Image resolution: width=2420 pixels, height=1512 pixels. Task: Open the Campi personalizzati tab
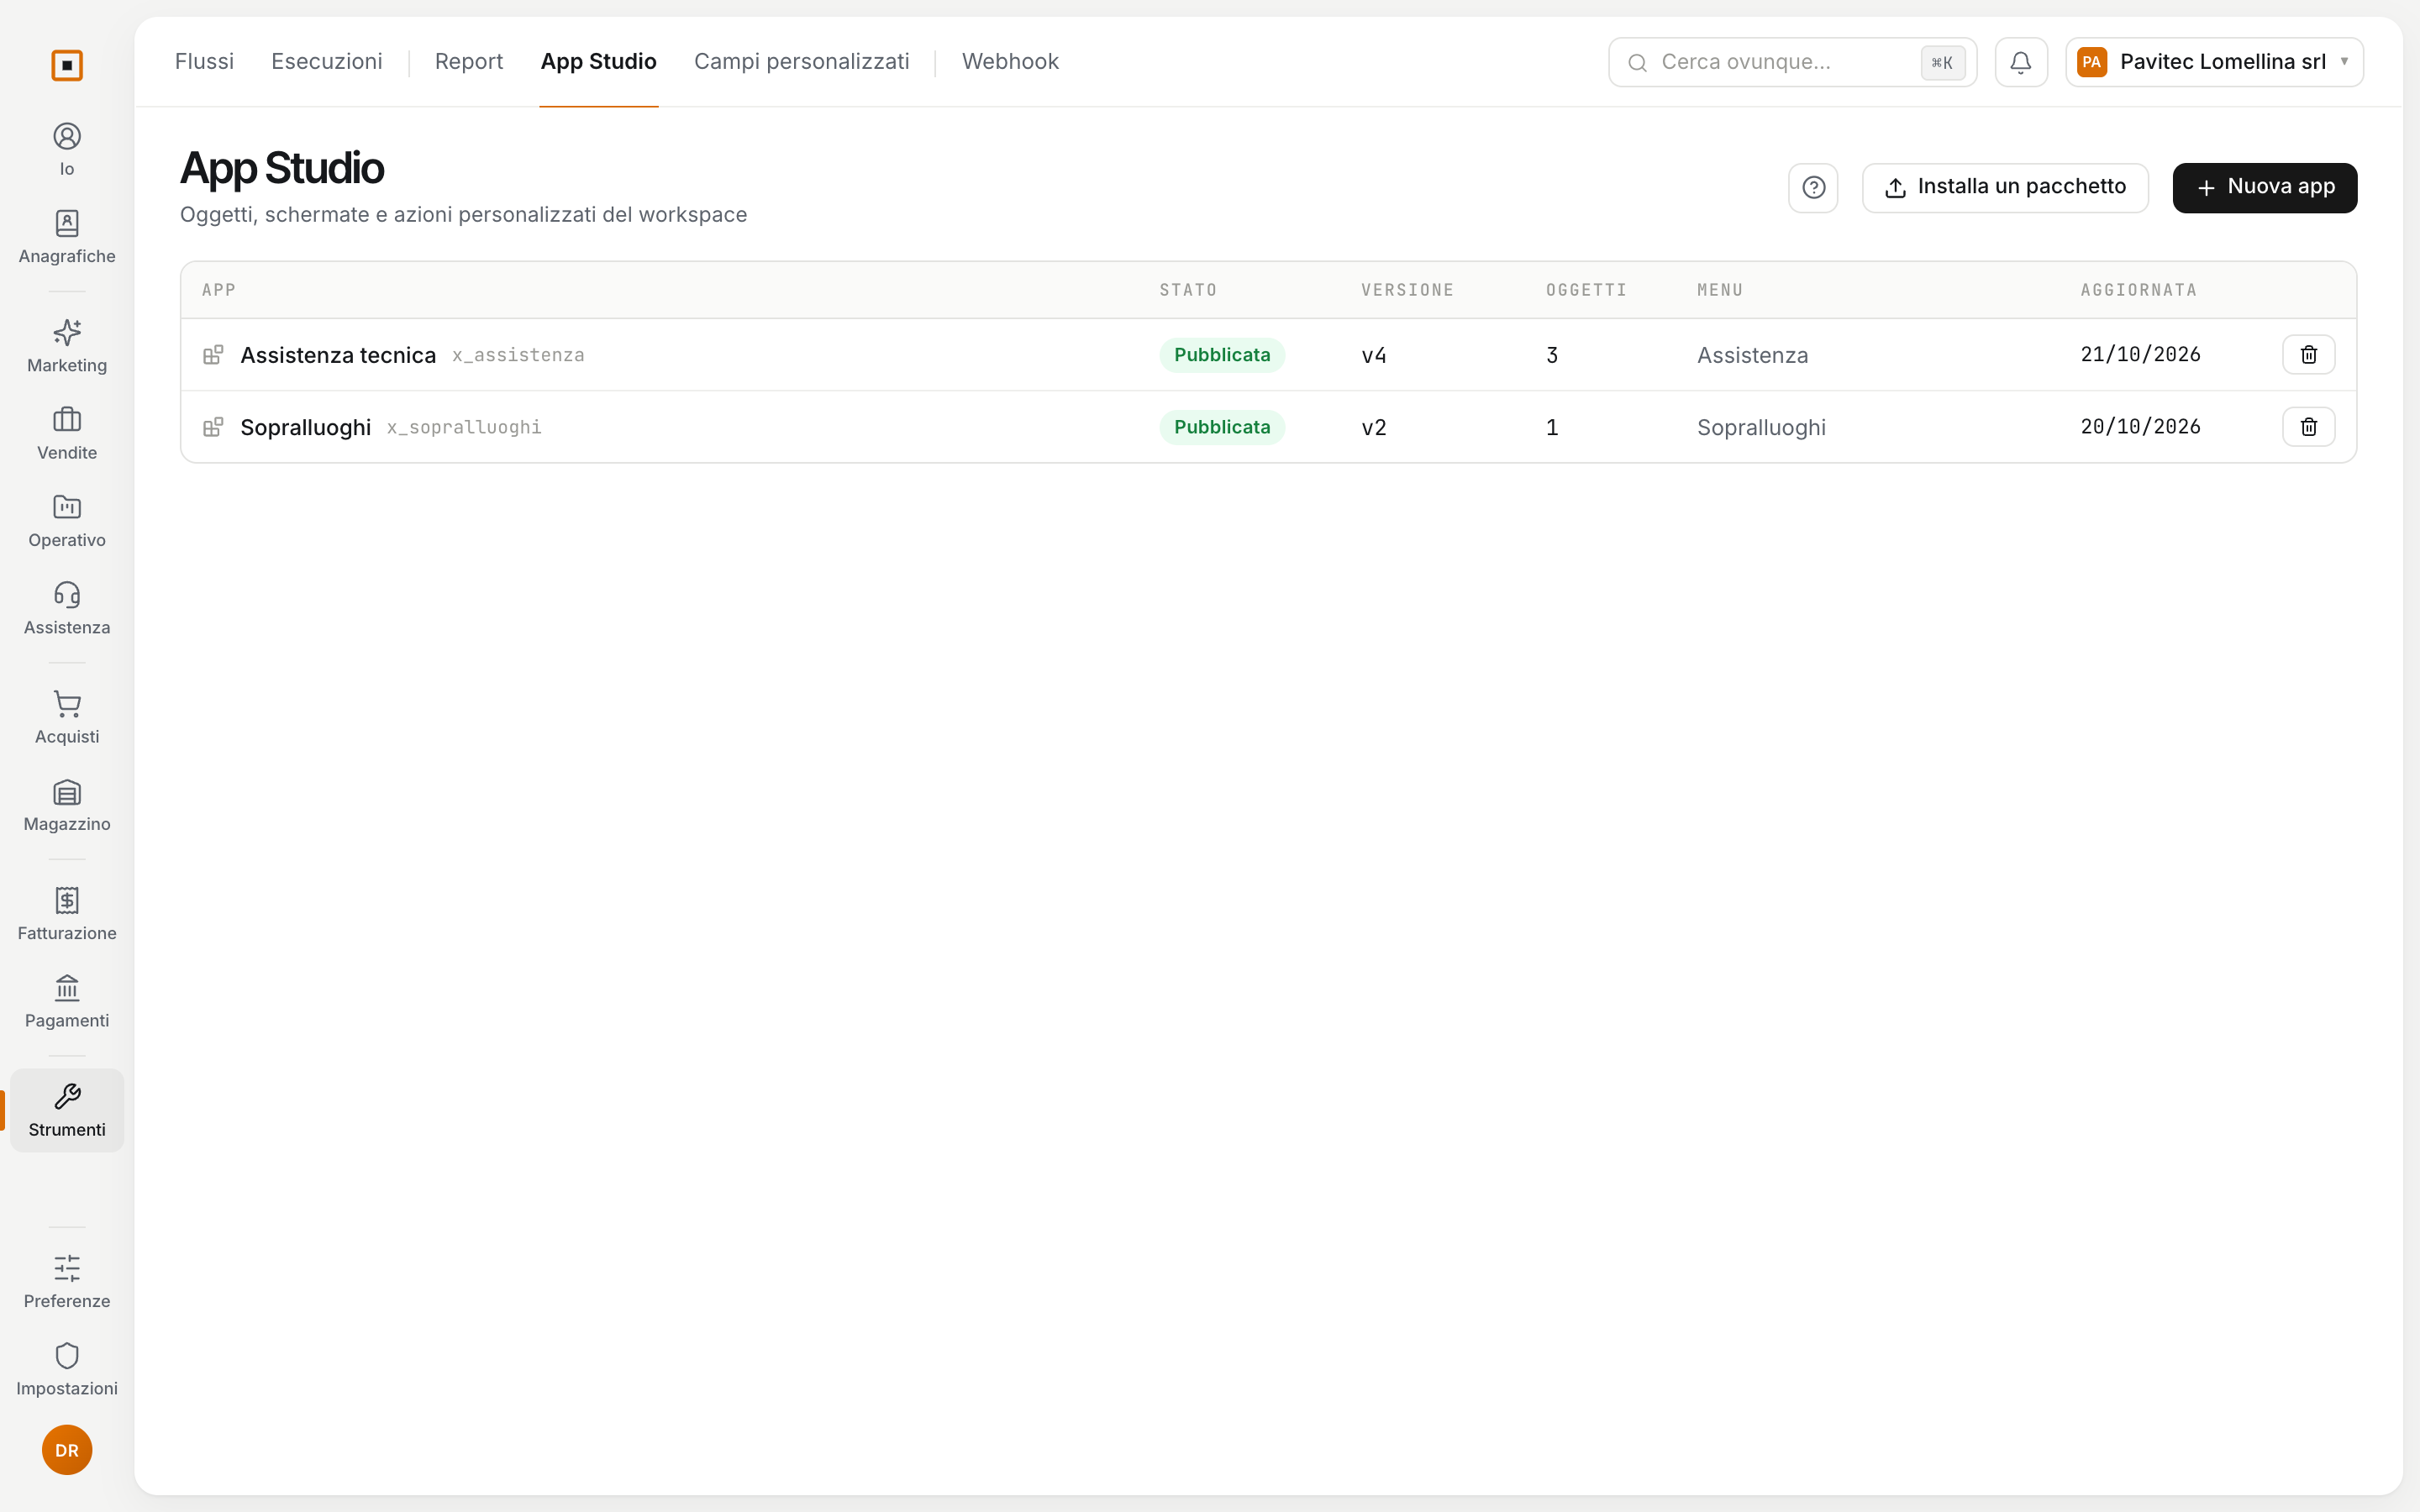[802, 62]
